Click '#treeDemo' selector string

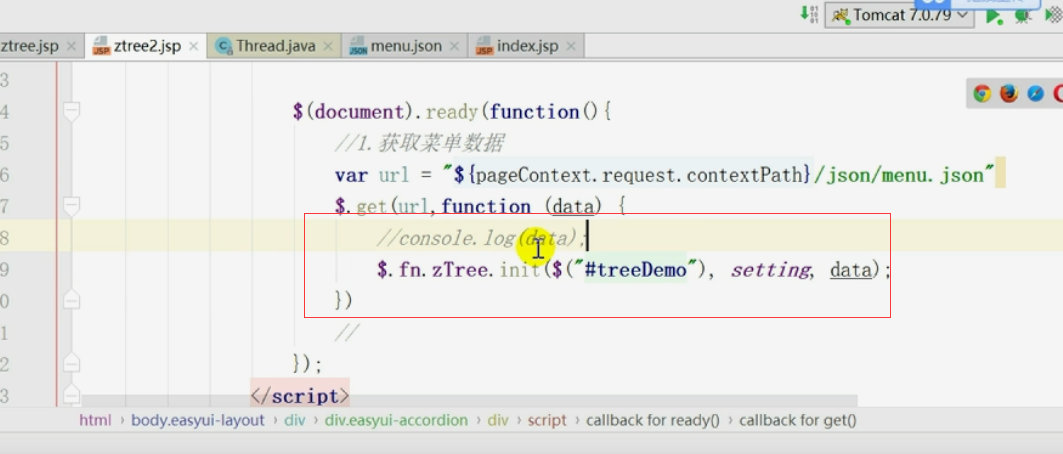[636, 270]
